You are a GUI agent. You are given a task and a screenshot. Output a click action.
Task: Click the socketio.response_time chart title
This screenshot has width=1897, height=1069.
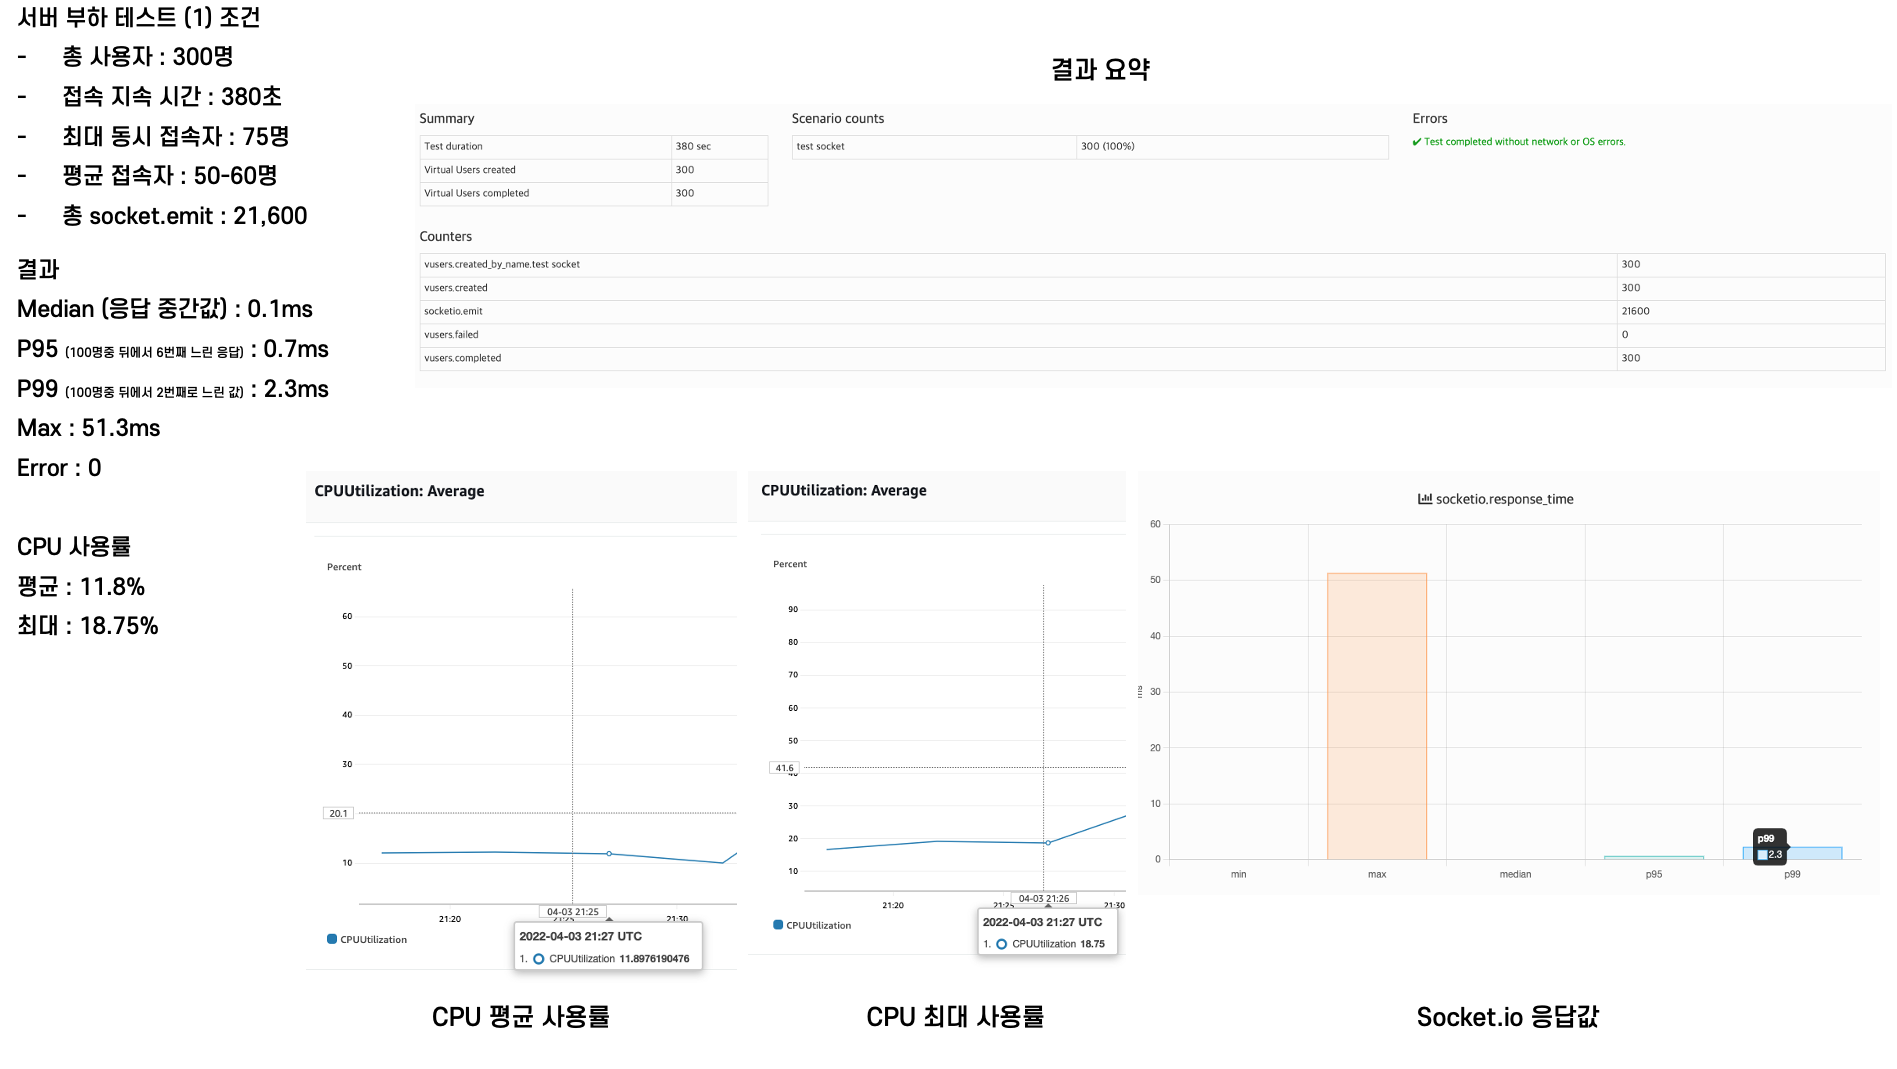(x=1504, y=499)
